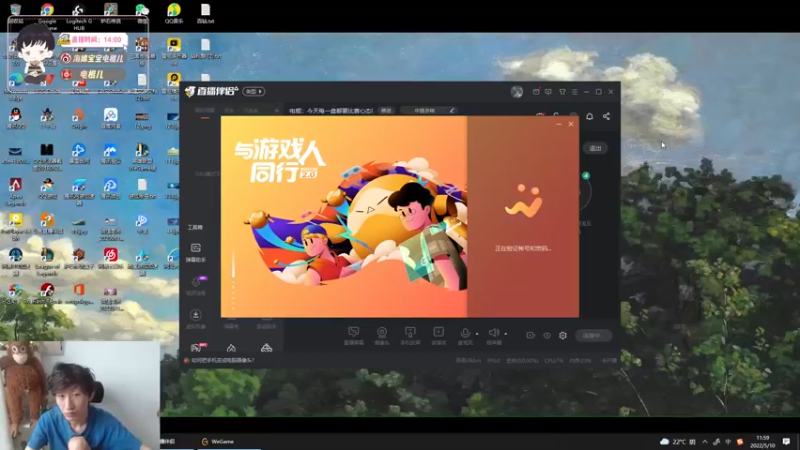Click the record video icon
The image size is (800, 450).
point(531,336)
